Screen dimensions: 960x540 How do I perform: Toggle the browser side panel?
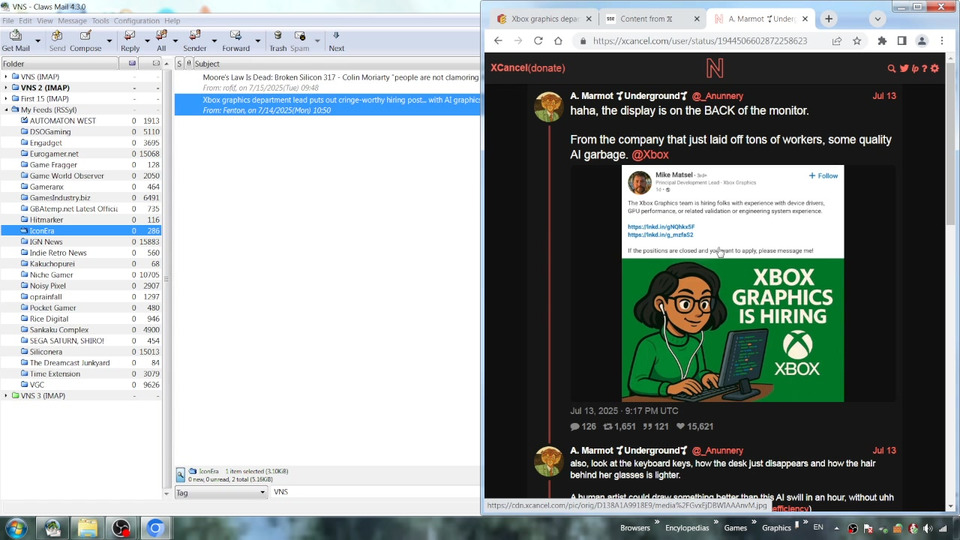902,41
